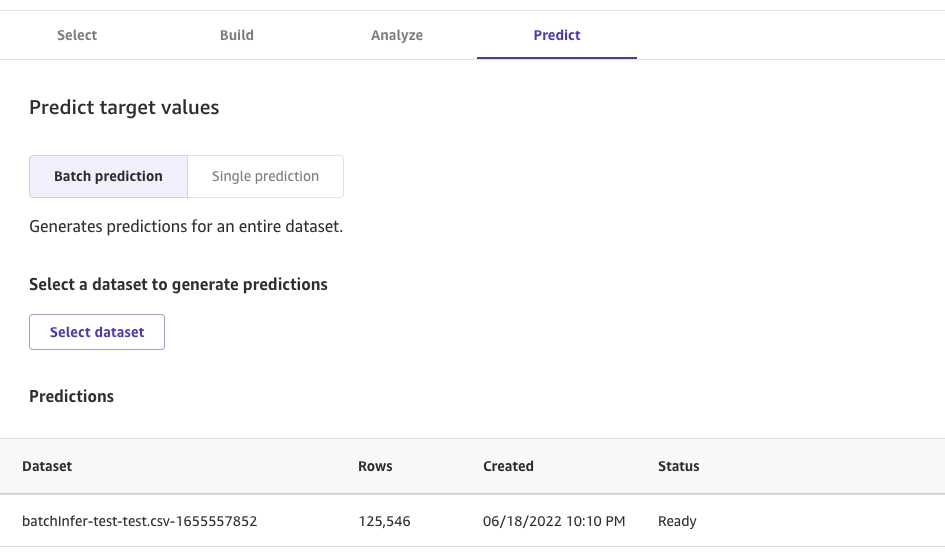The height and width of the screenshot is (558, 945).
Task: Sort by the Created column header
Action: click(508, 466)
